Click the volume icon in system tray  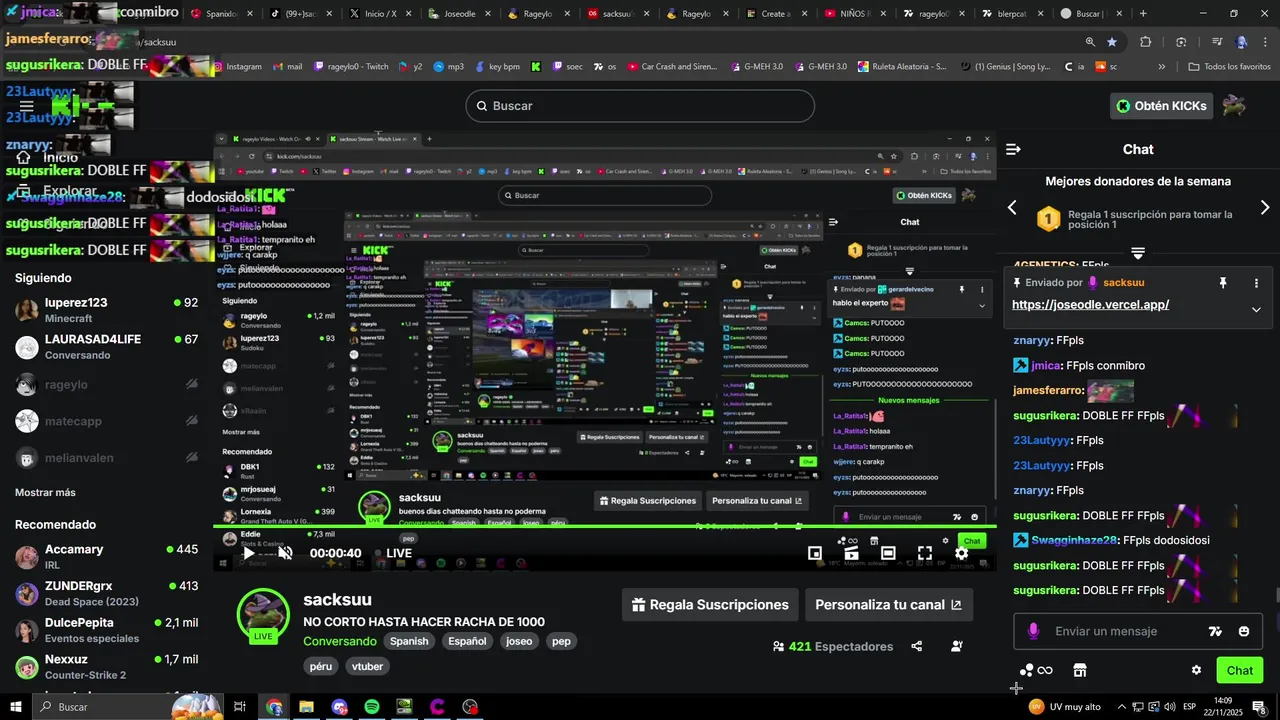coord(1171,707)
